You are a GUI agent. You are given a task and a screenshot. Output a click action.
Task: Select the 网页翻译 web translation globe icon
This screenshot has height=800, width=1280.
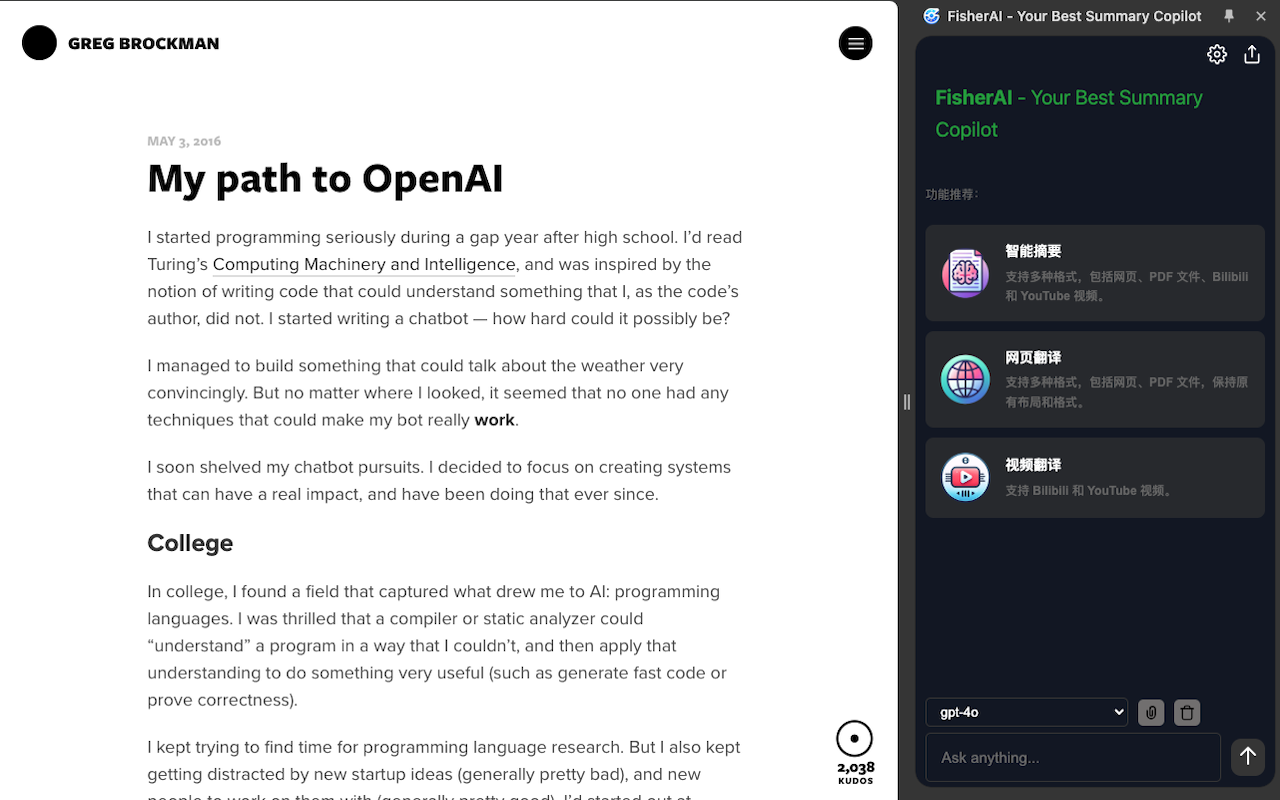click(x=965, y=379)
